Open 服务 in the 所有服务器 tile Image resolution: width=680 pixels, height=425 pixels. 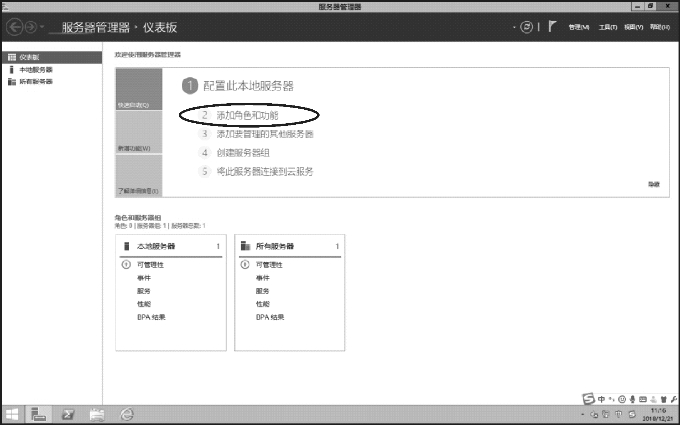(263, 291)
